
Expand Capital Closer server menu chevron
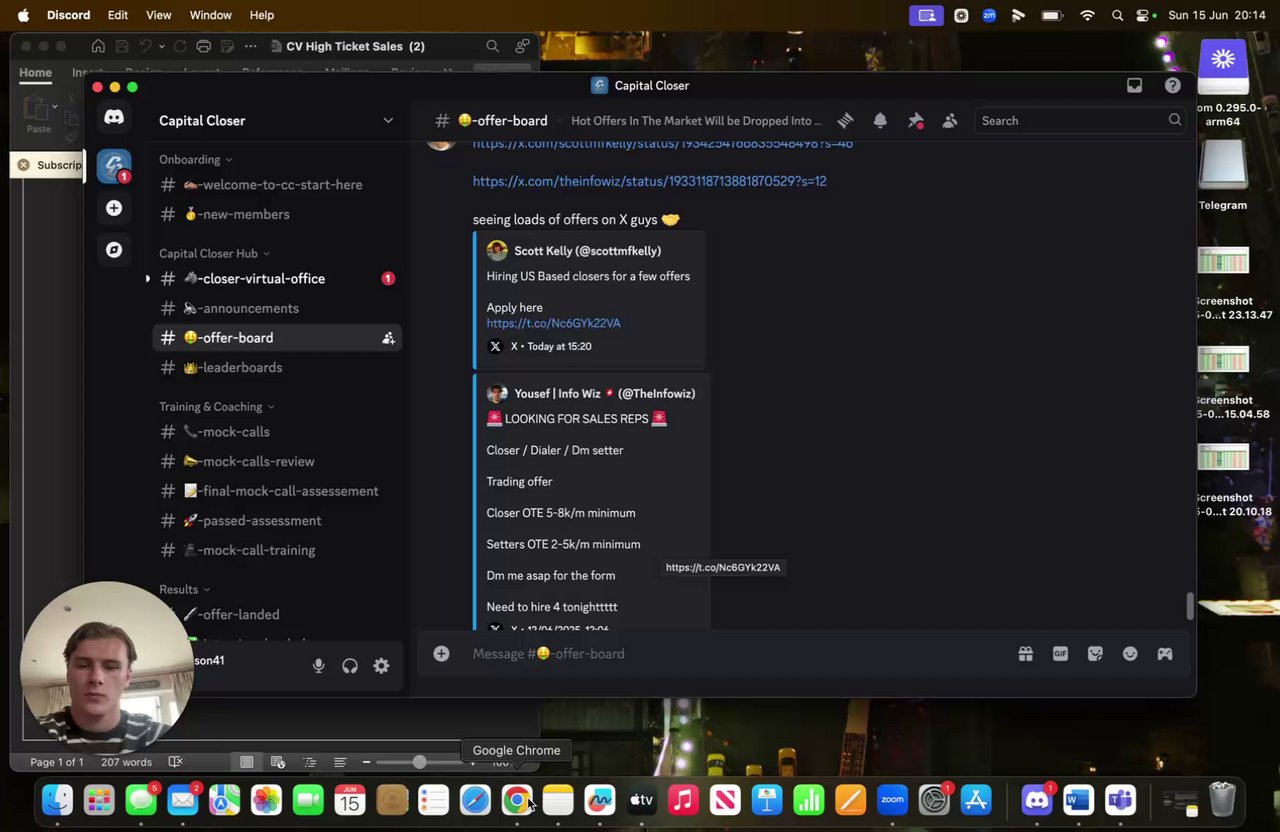(388, 120)
